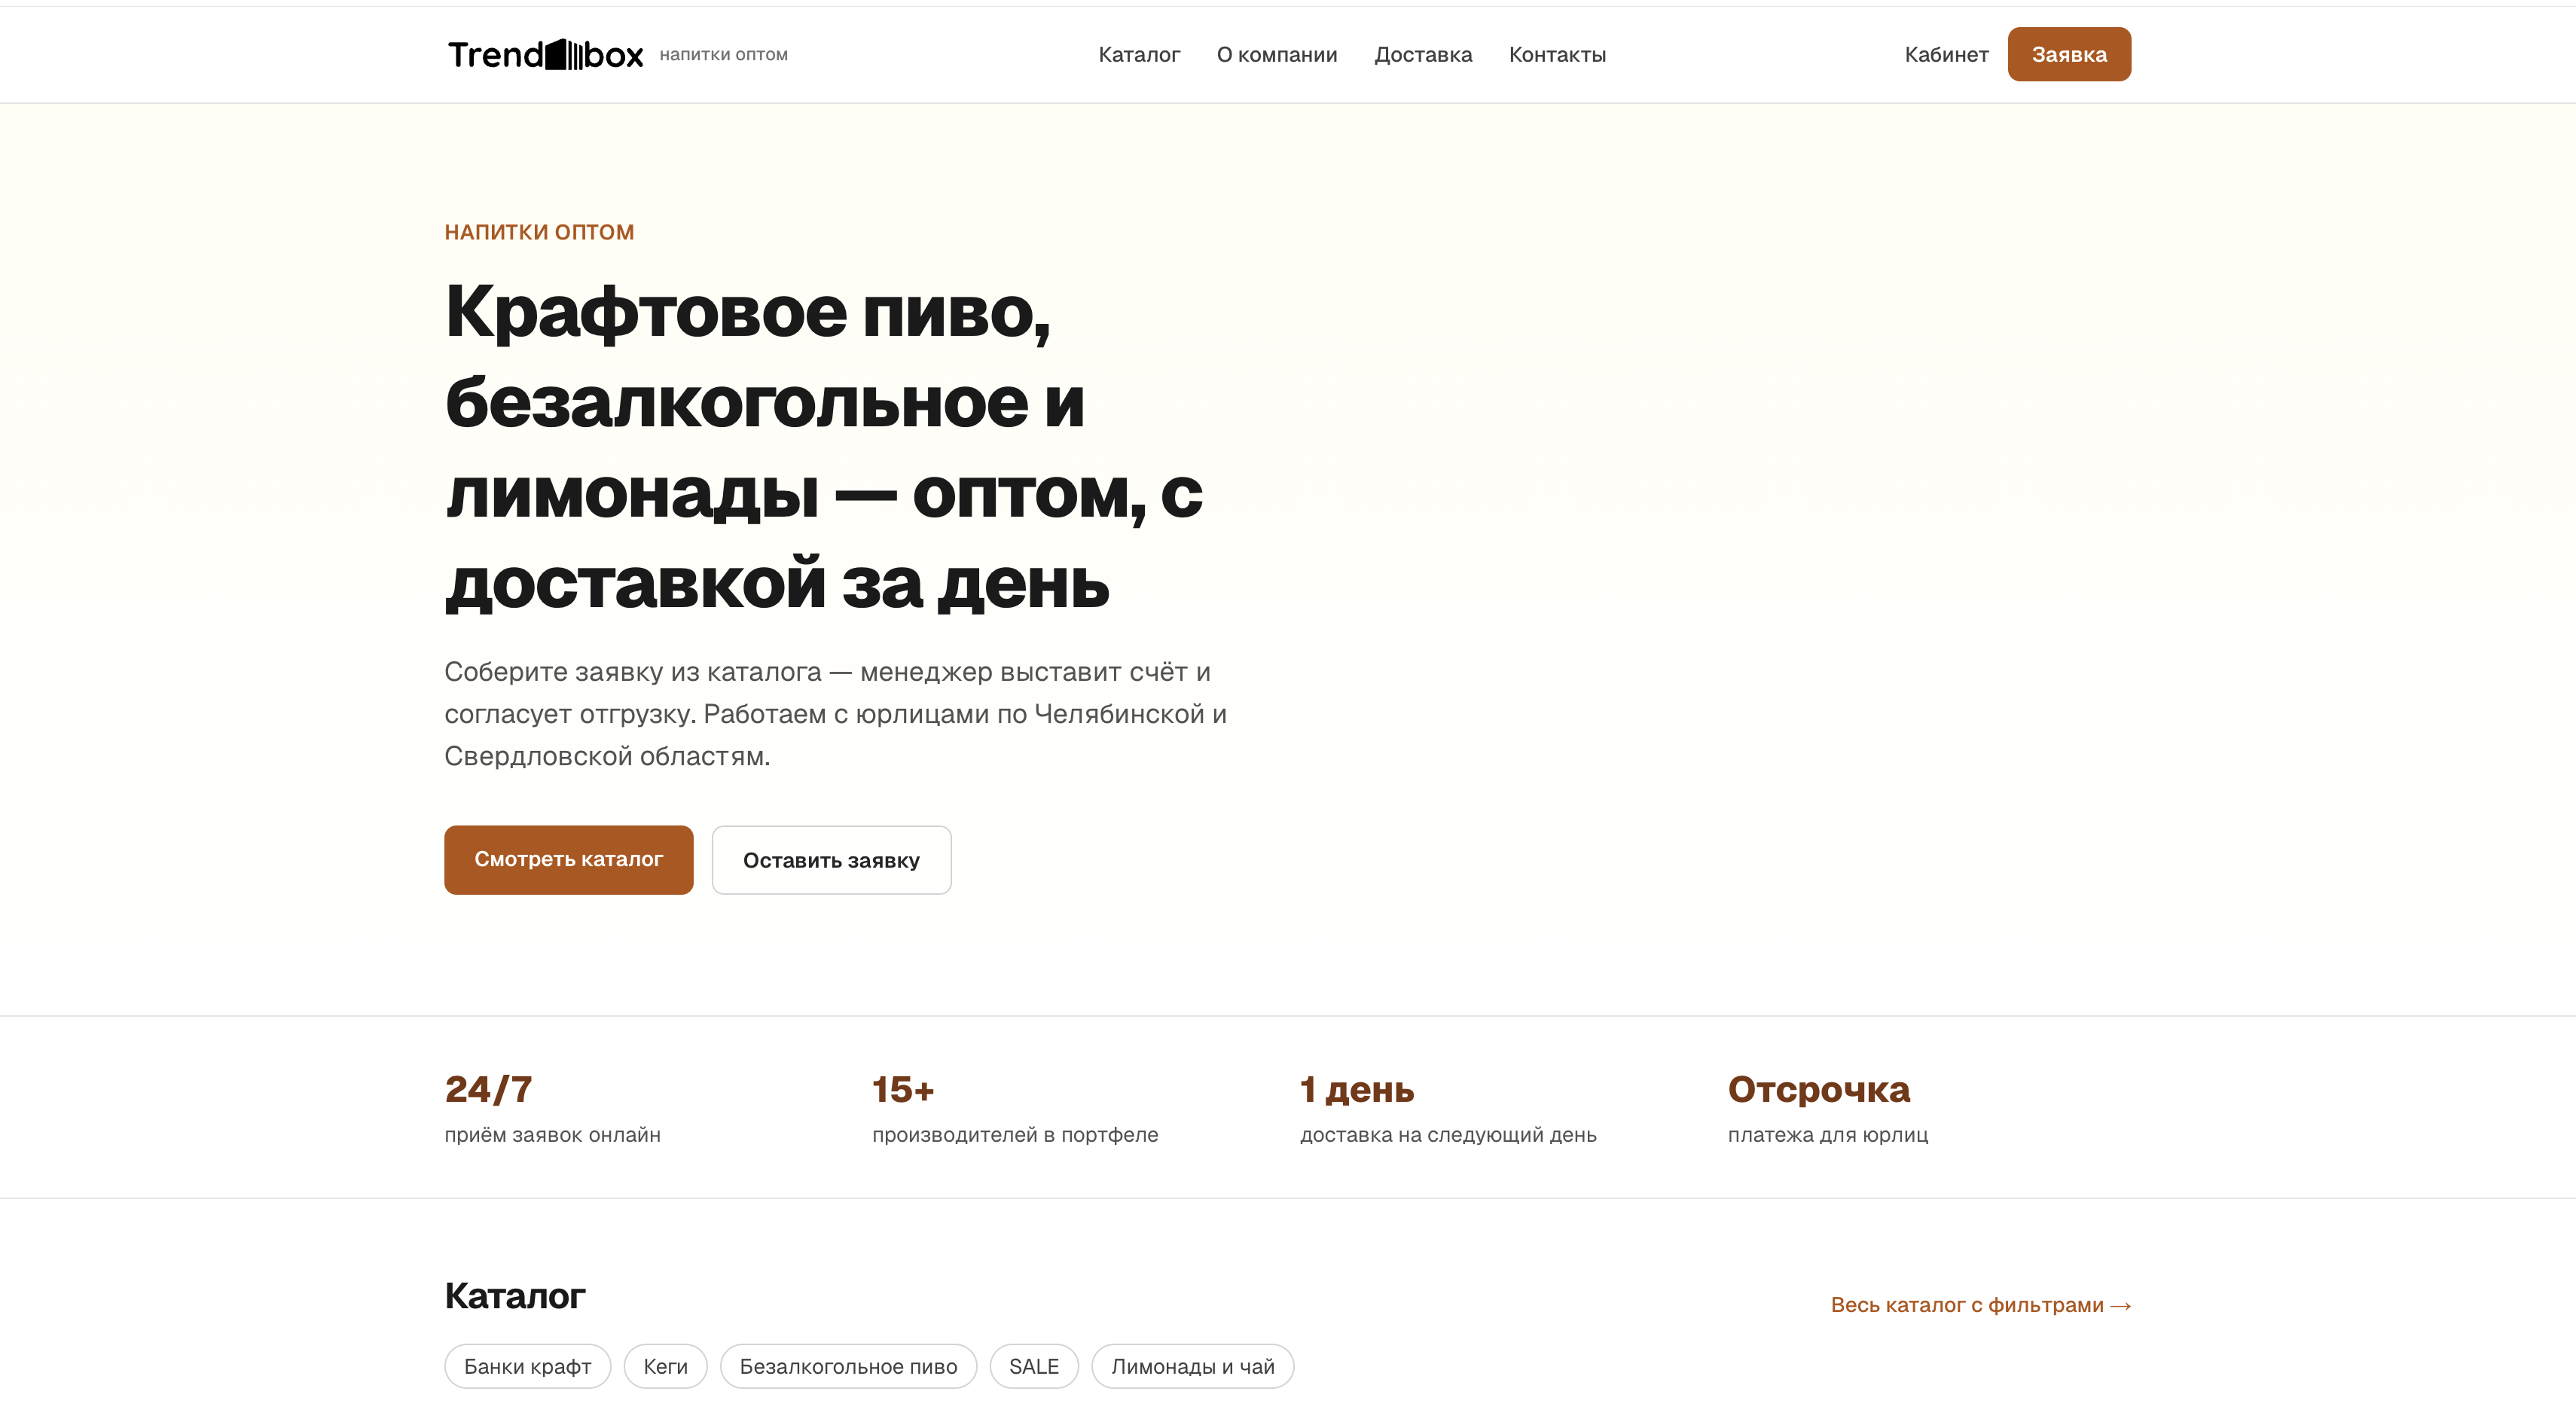Screen dimensions: 2576x1425
Task: Click the 15+ stat heading
Action: [903, 1089]
